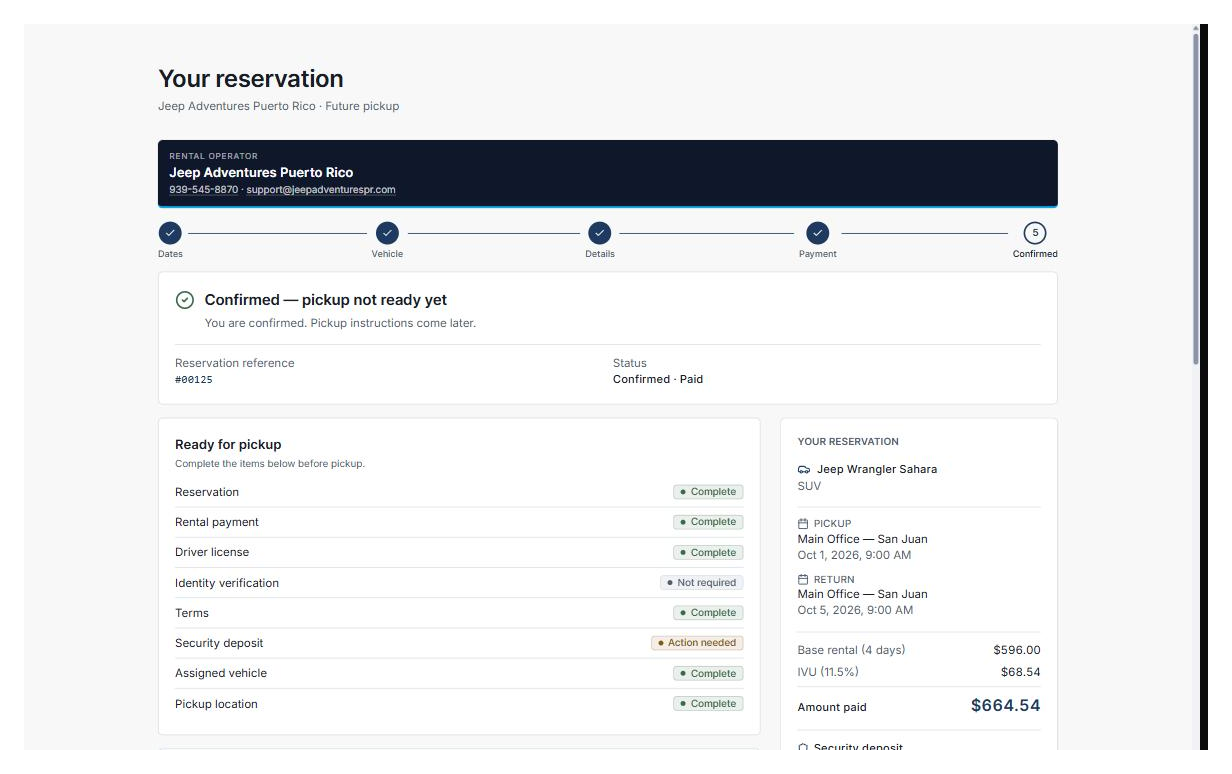Click the Complete badge in Pickup location row
The image size is (1232, 774).
point(708,704)
